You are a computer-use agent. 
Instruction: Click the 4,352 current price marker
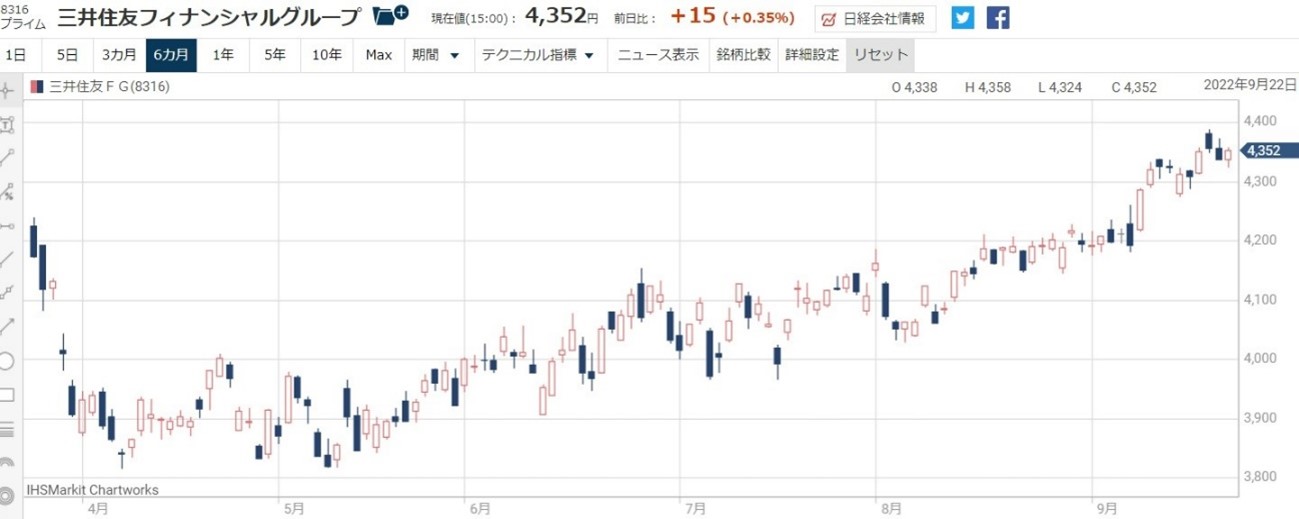tap(1268, 151)
